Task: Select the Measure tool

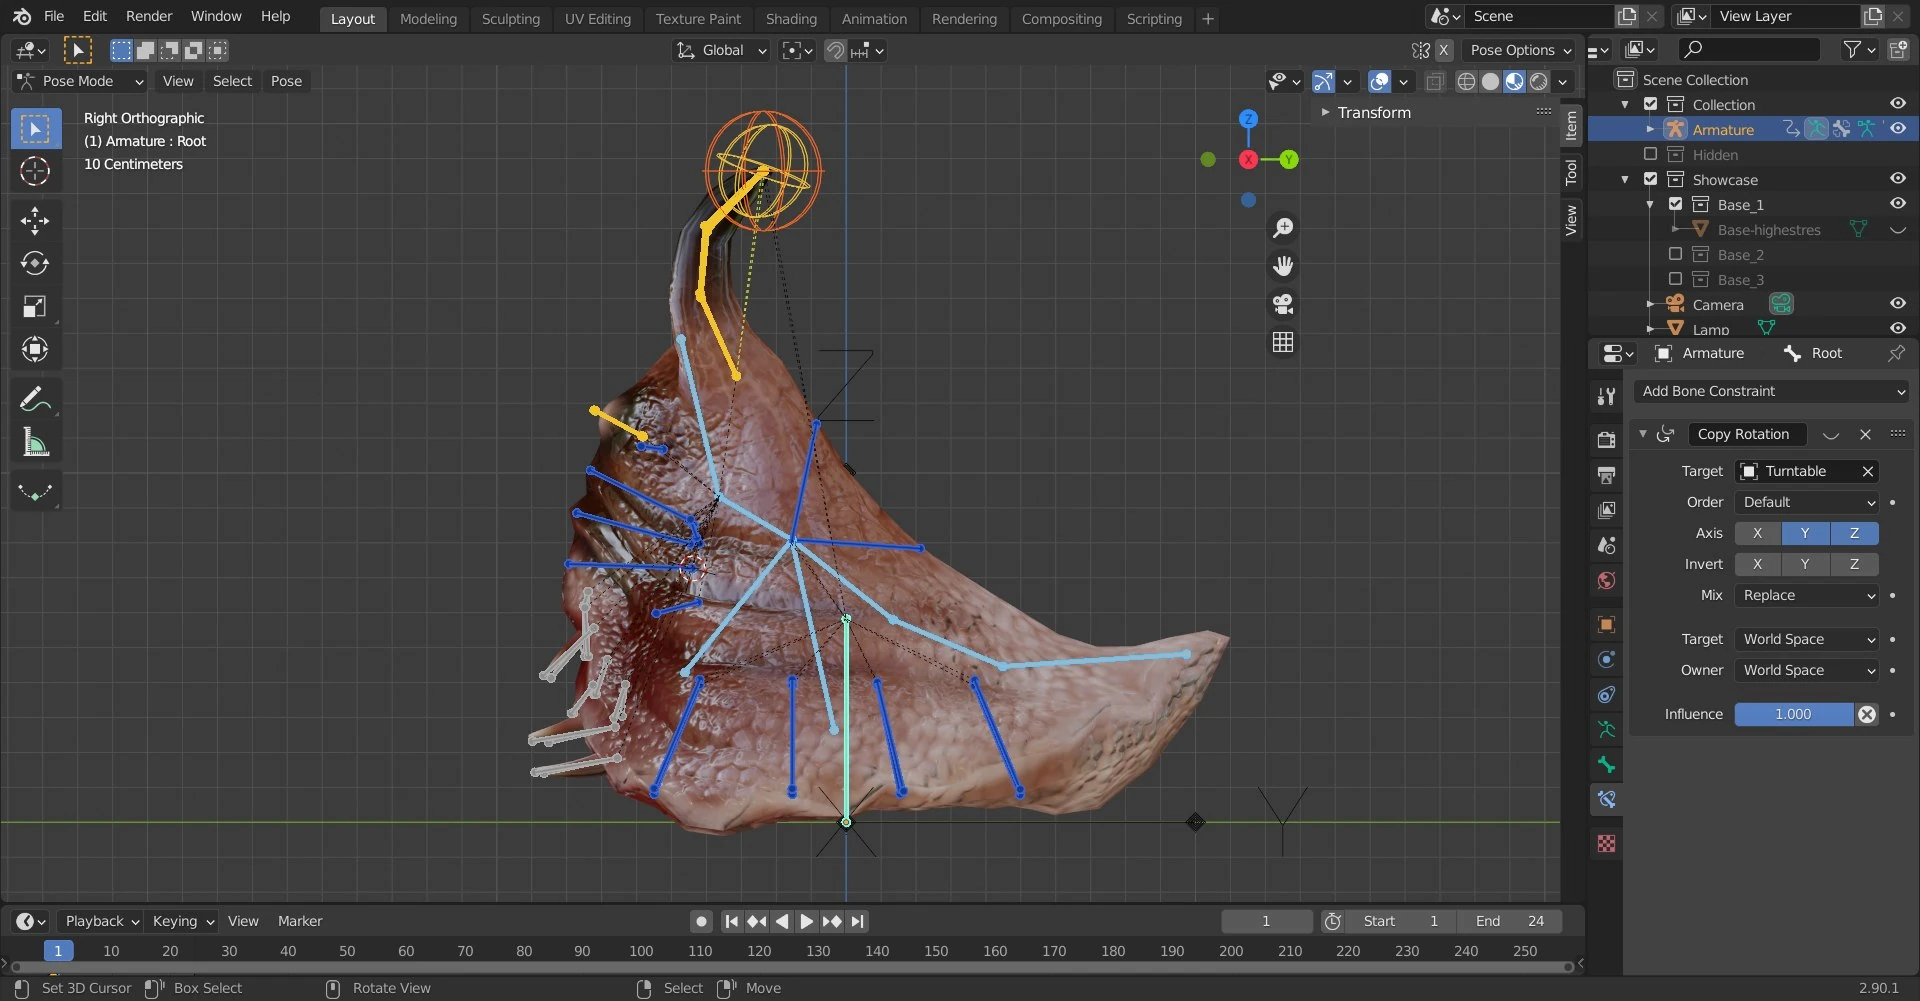Action: pyautogui.click(x=35, y=442)
